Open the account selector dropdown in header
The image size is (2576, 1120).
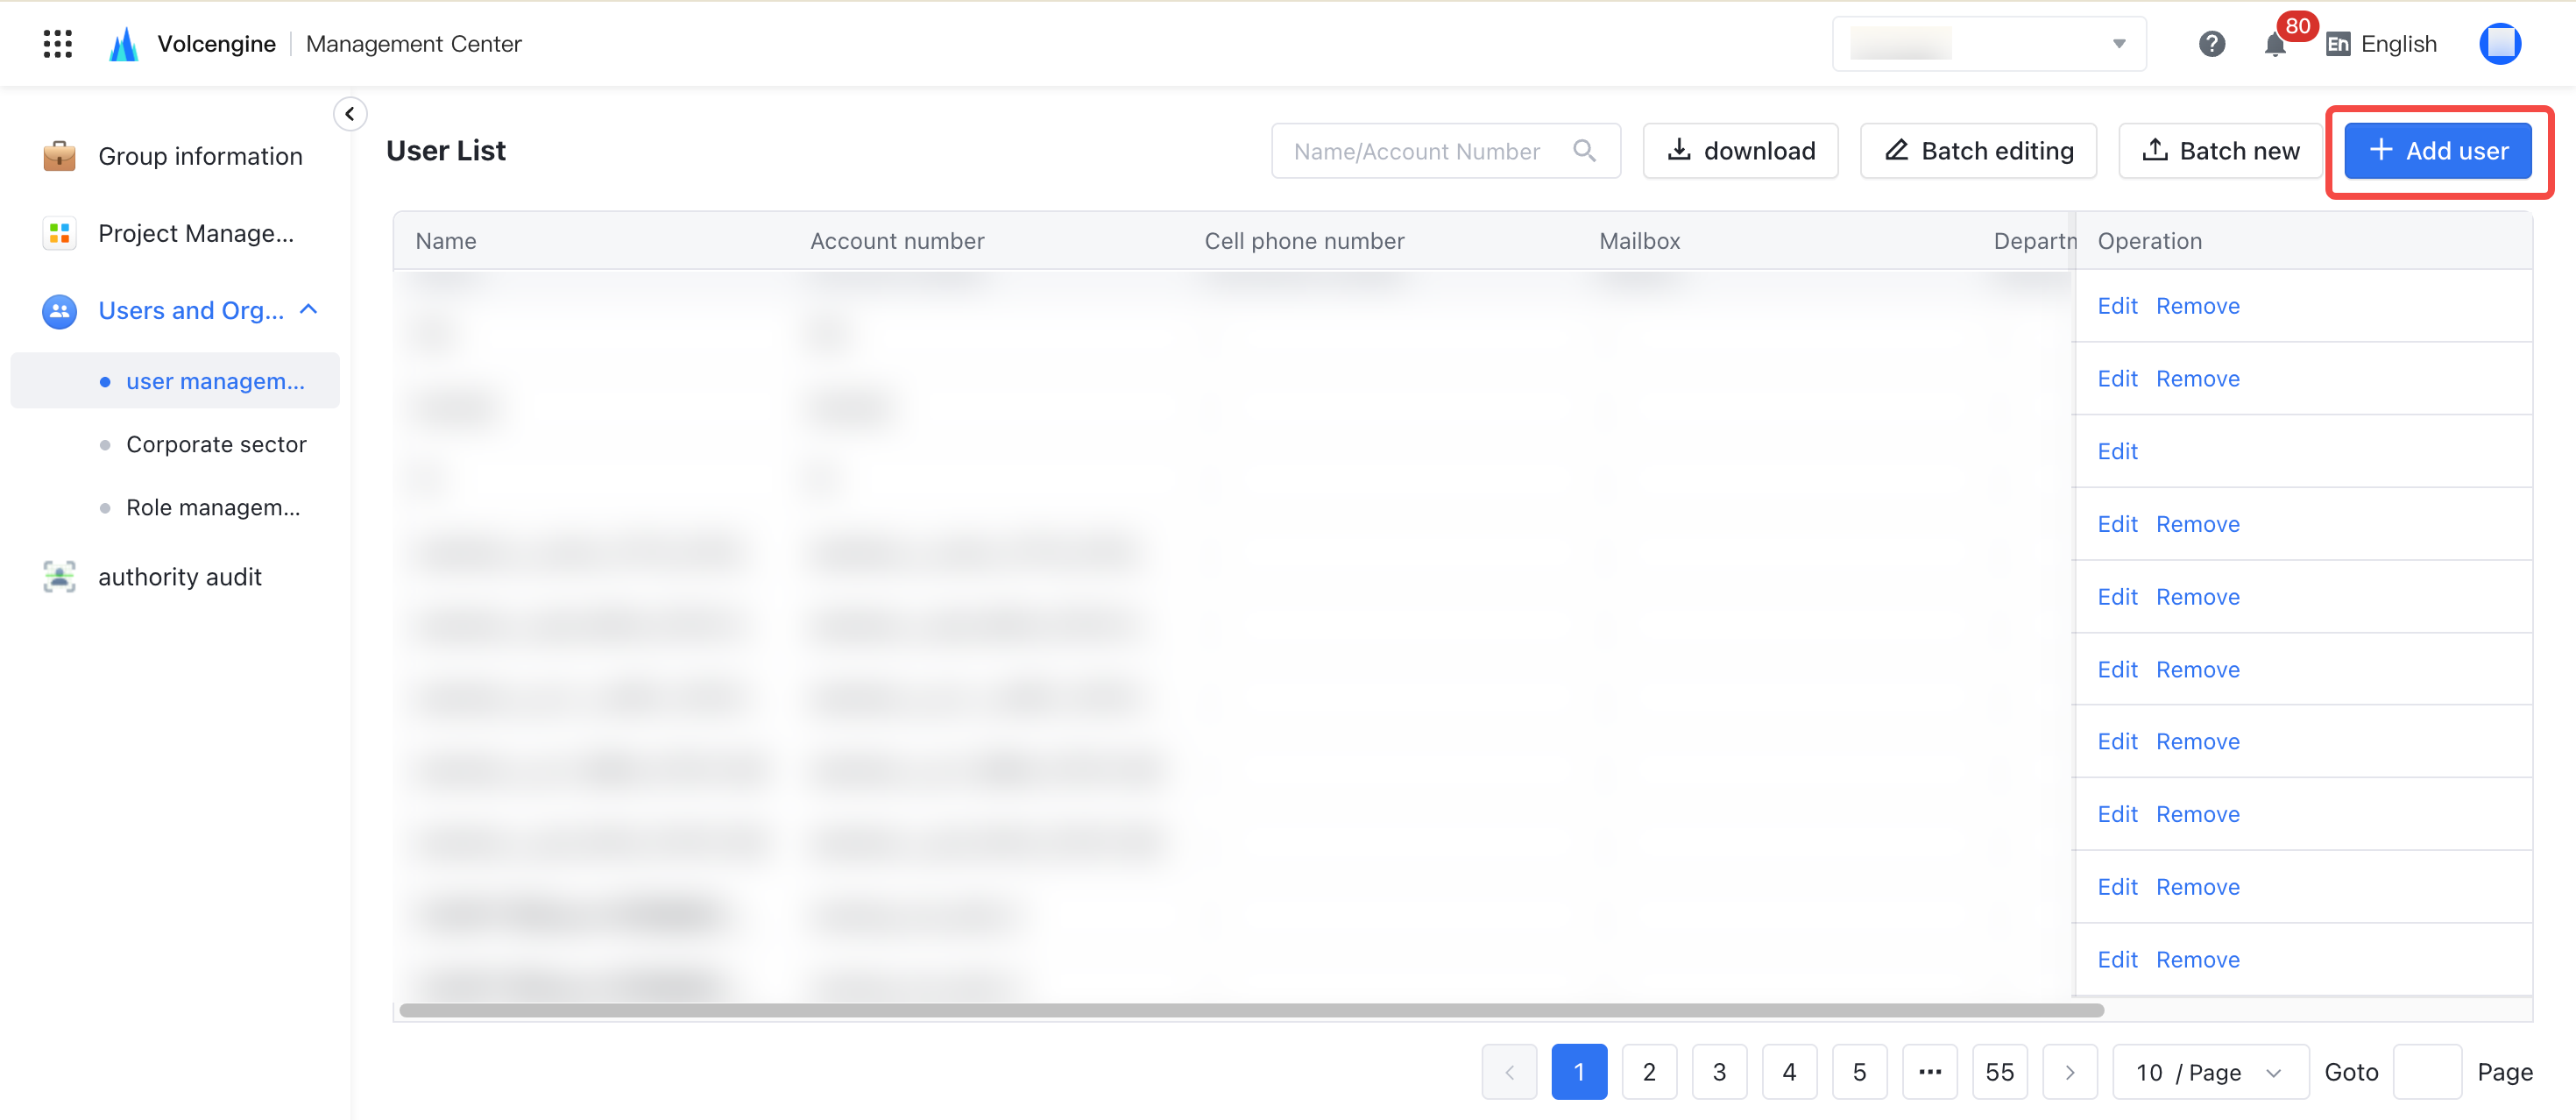[1989, 44]
